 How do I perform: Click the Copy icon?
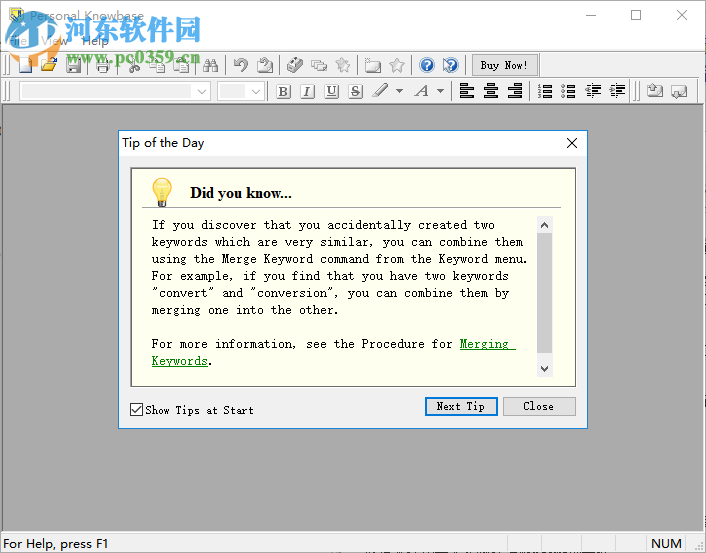coord(157,66)
